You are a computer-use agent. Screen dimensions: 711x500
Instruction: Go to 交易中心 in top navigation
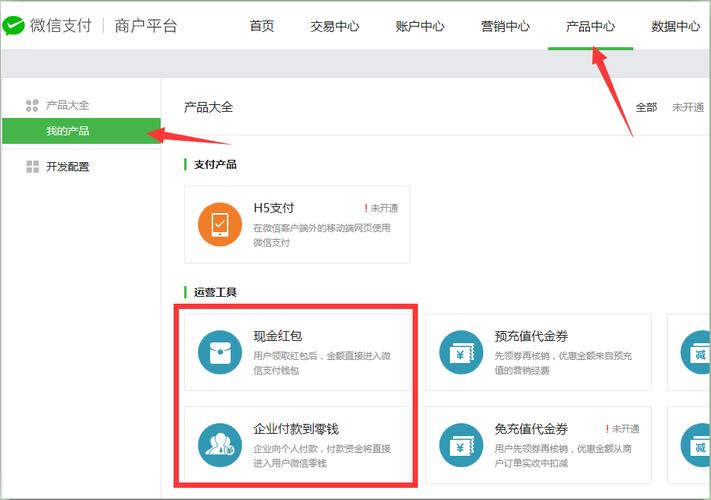coord(335,27)
